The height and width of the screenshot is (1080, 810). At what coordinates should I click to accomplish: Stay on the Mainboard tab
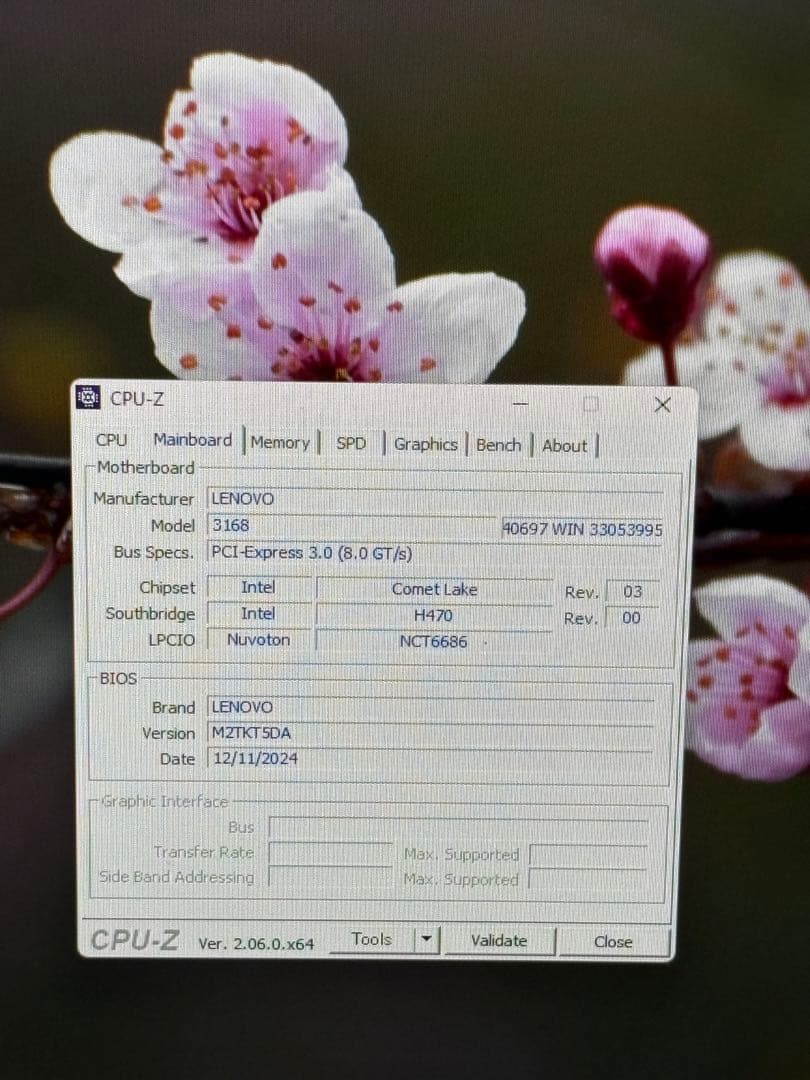(x=192, y=439)
